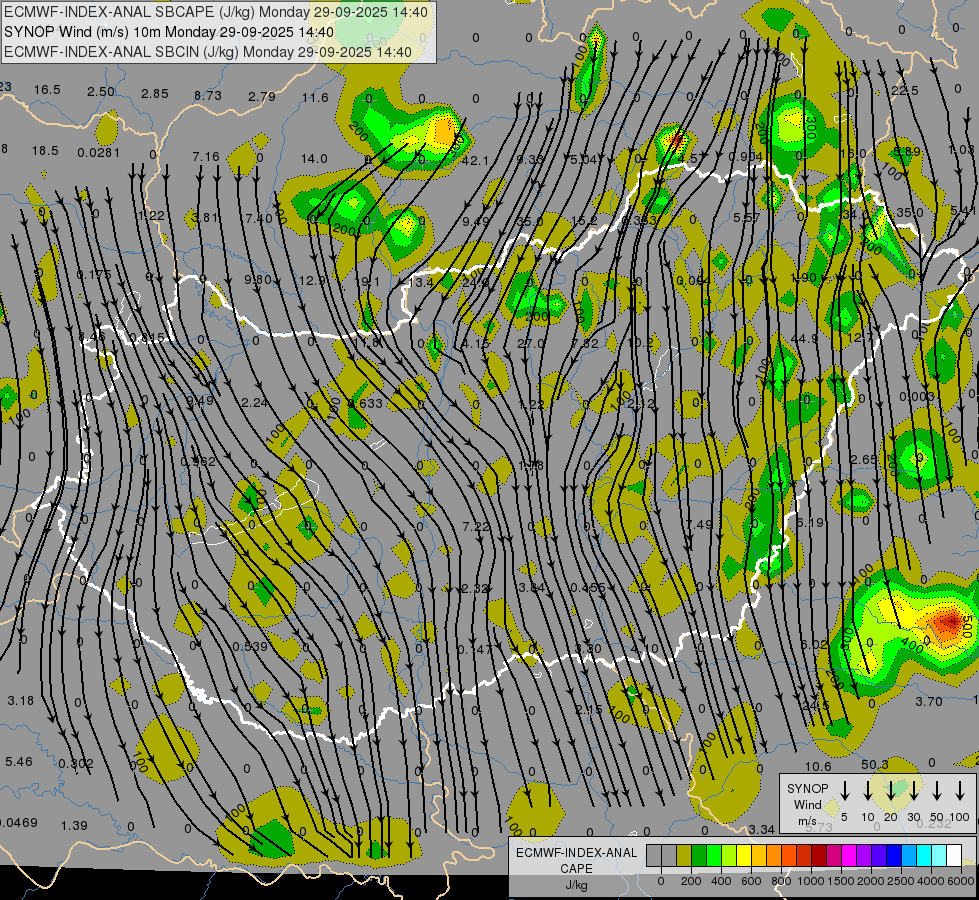Click the SYNOP Wind (m/s) 10m header line

pos(169,32)
